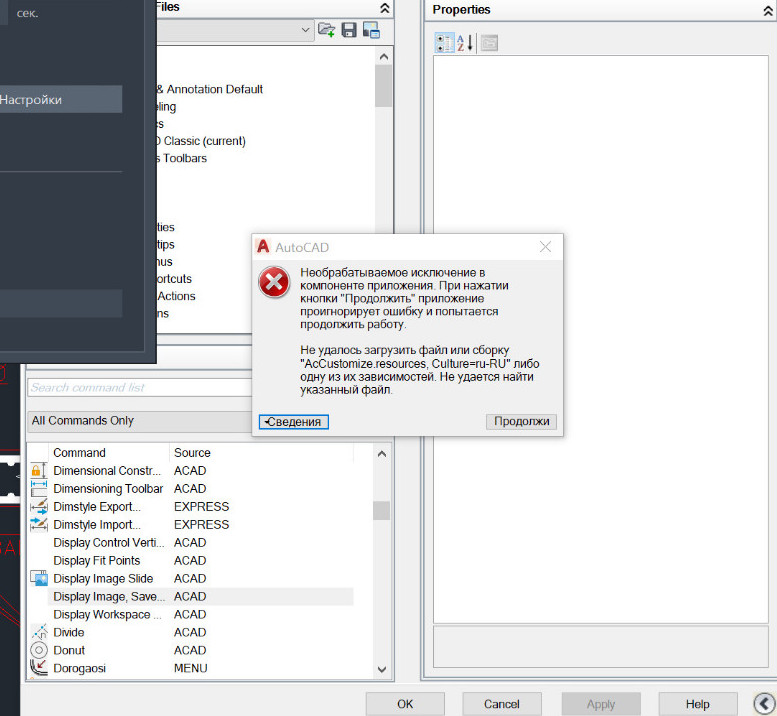Click the red error icon in AutoCAD dialog
The width and height of the screenshot is (777, 716).
point(274,282)
